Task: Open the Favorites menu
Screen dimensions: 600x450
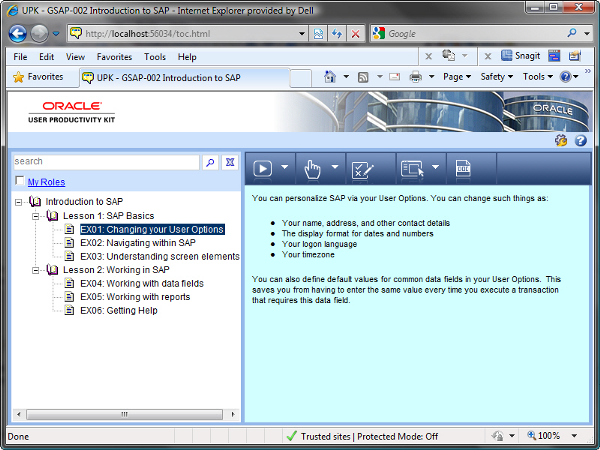Action: [114, 57]
